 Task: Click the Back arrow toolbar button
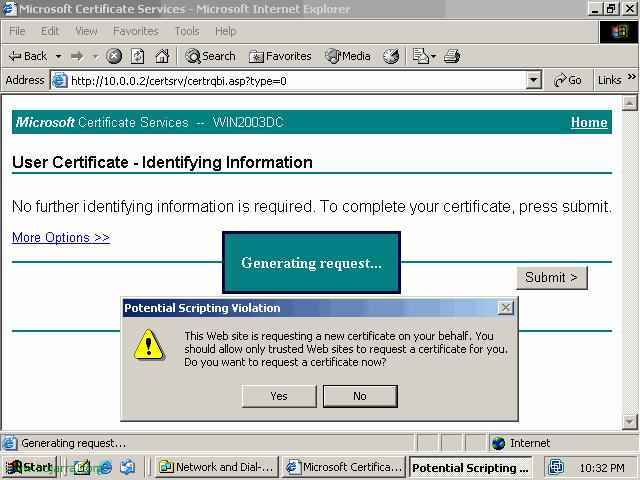(x=27, y=56)
